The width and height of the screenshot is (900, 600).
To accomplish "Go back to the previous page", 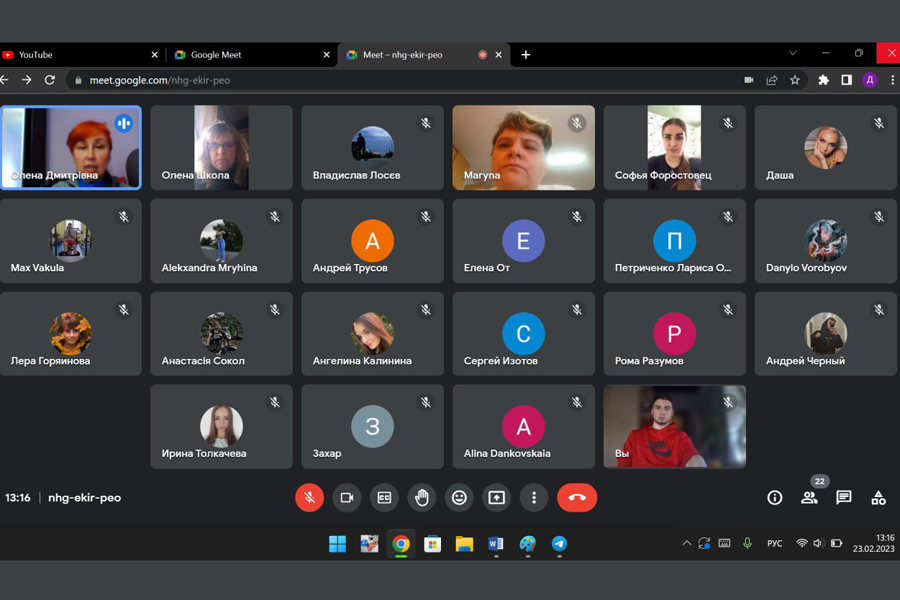I will 5,80.
